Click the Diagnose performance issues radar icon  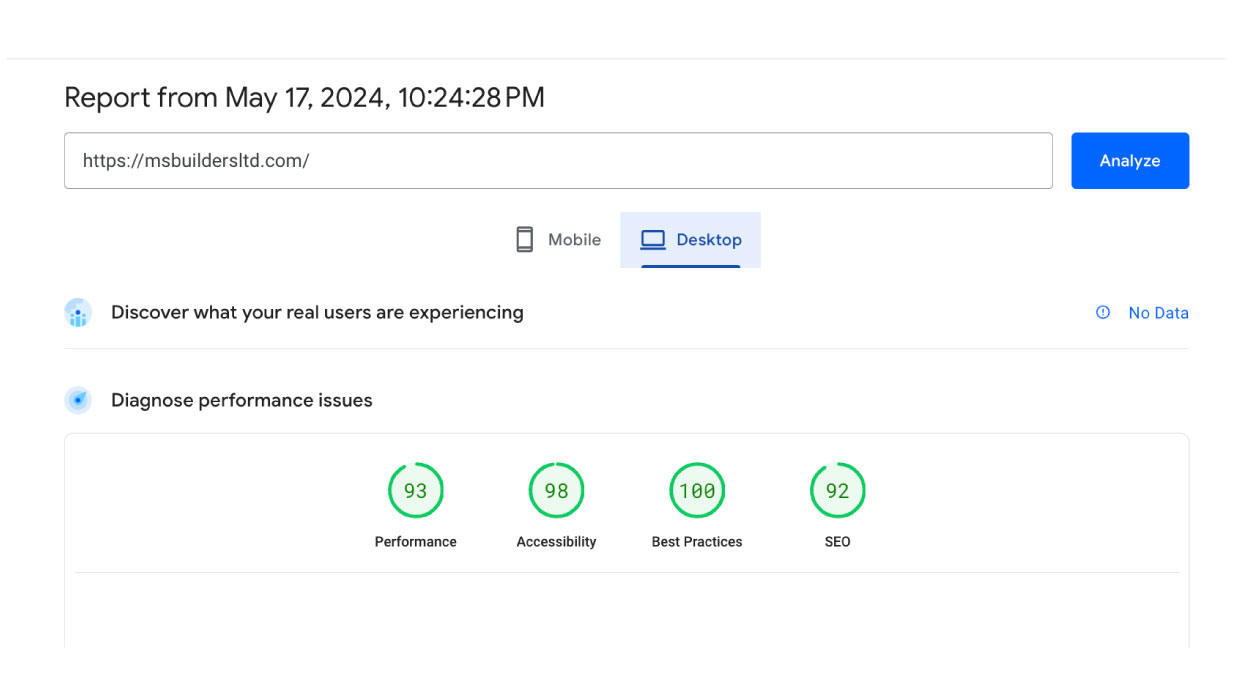pyautogui.click(x=78, y=401)
